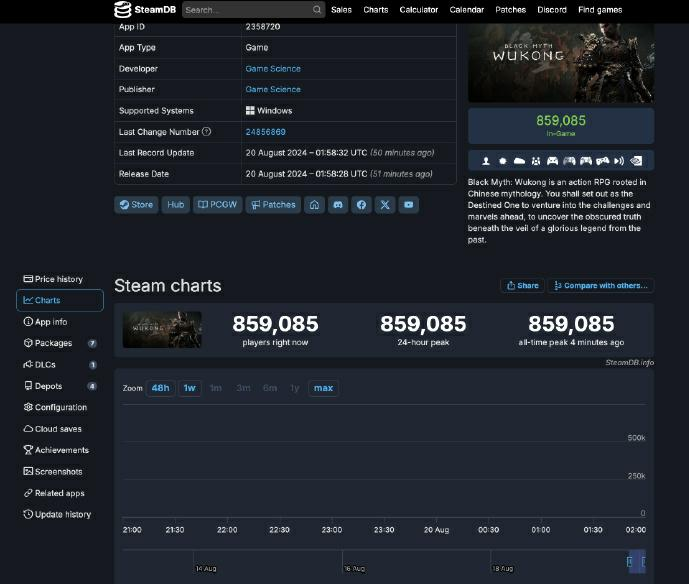Click the Facebook icon button

(362, 205)
